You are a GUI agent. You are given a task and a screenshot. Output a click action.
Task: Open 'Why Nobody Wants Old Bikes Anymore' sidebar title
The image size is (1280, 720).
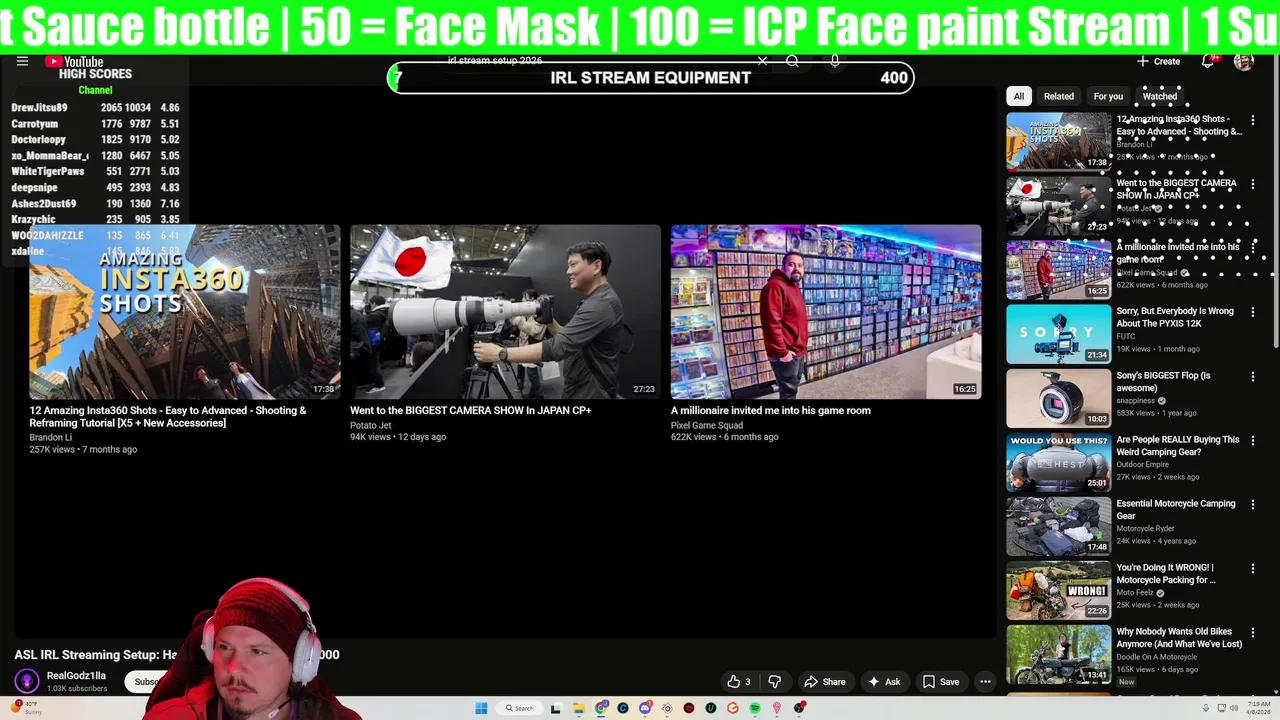pyautogui.click(x=1179, y=637)
